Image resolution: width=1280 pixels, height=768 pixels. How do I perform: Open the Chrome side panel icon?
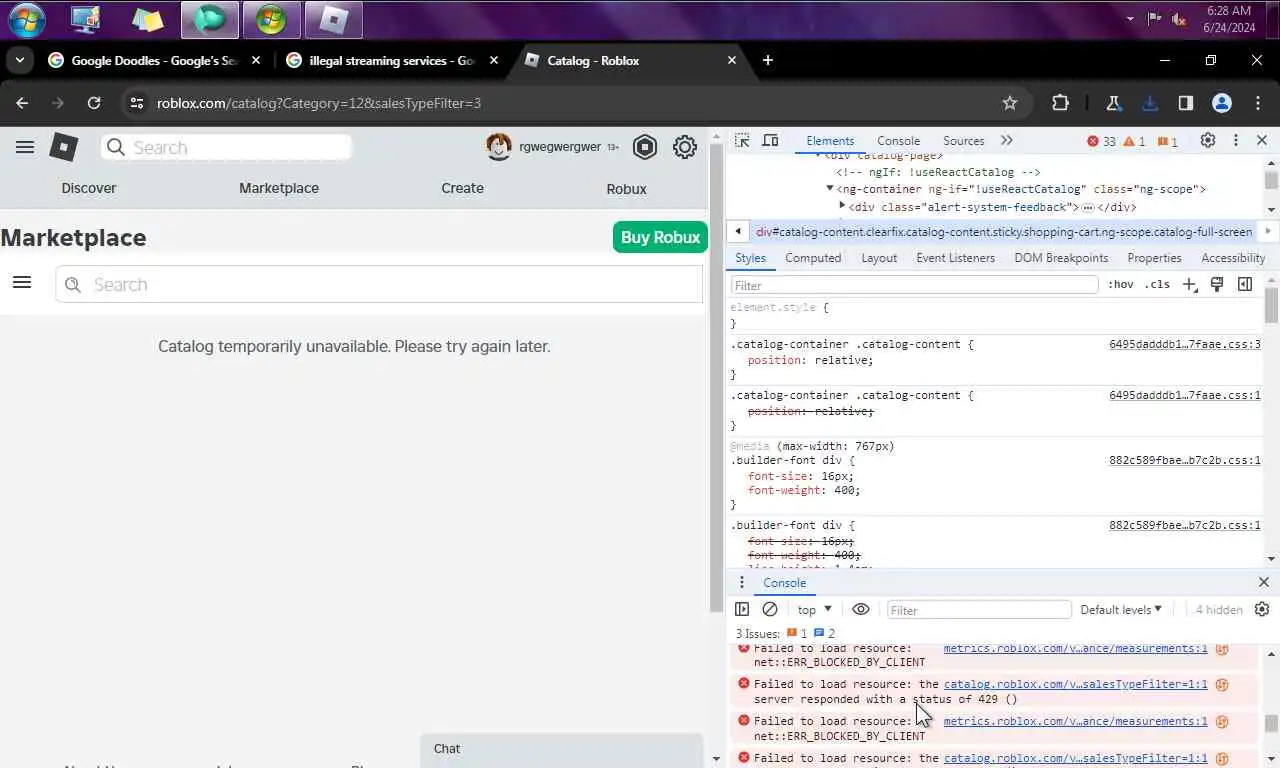[x=1186, y=103]
